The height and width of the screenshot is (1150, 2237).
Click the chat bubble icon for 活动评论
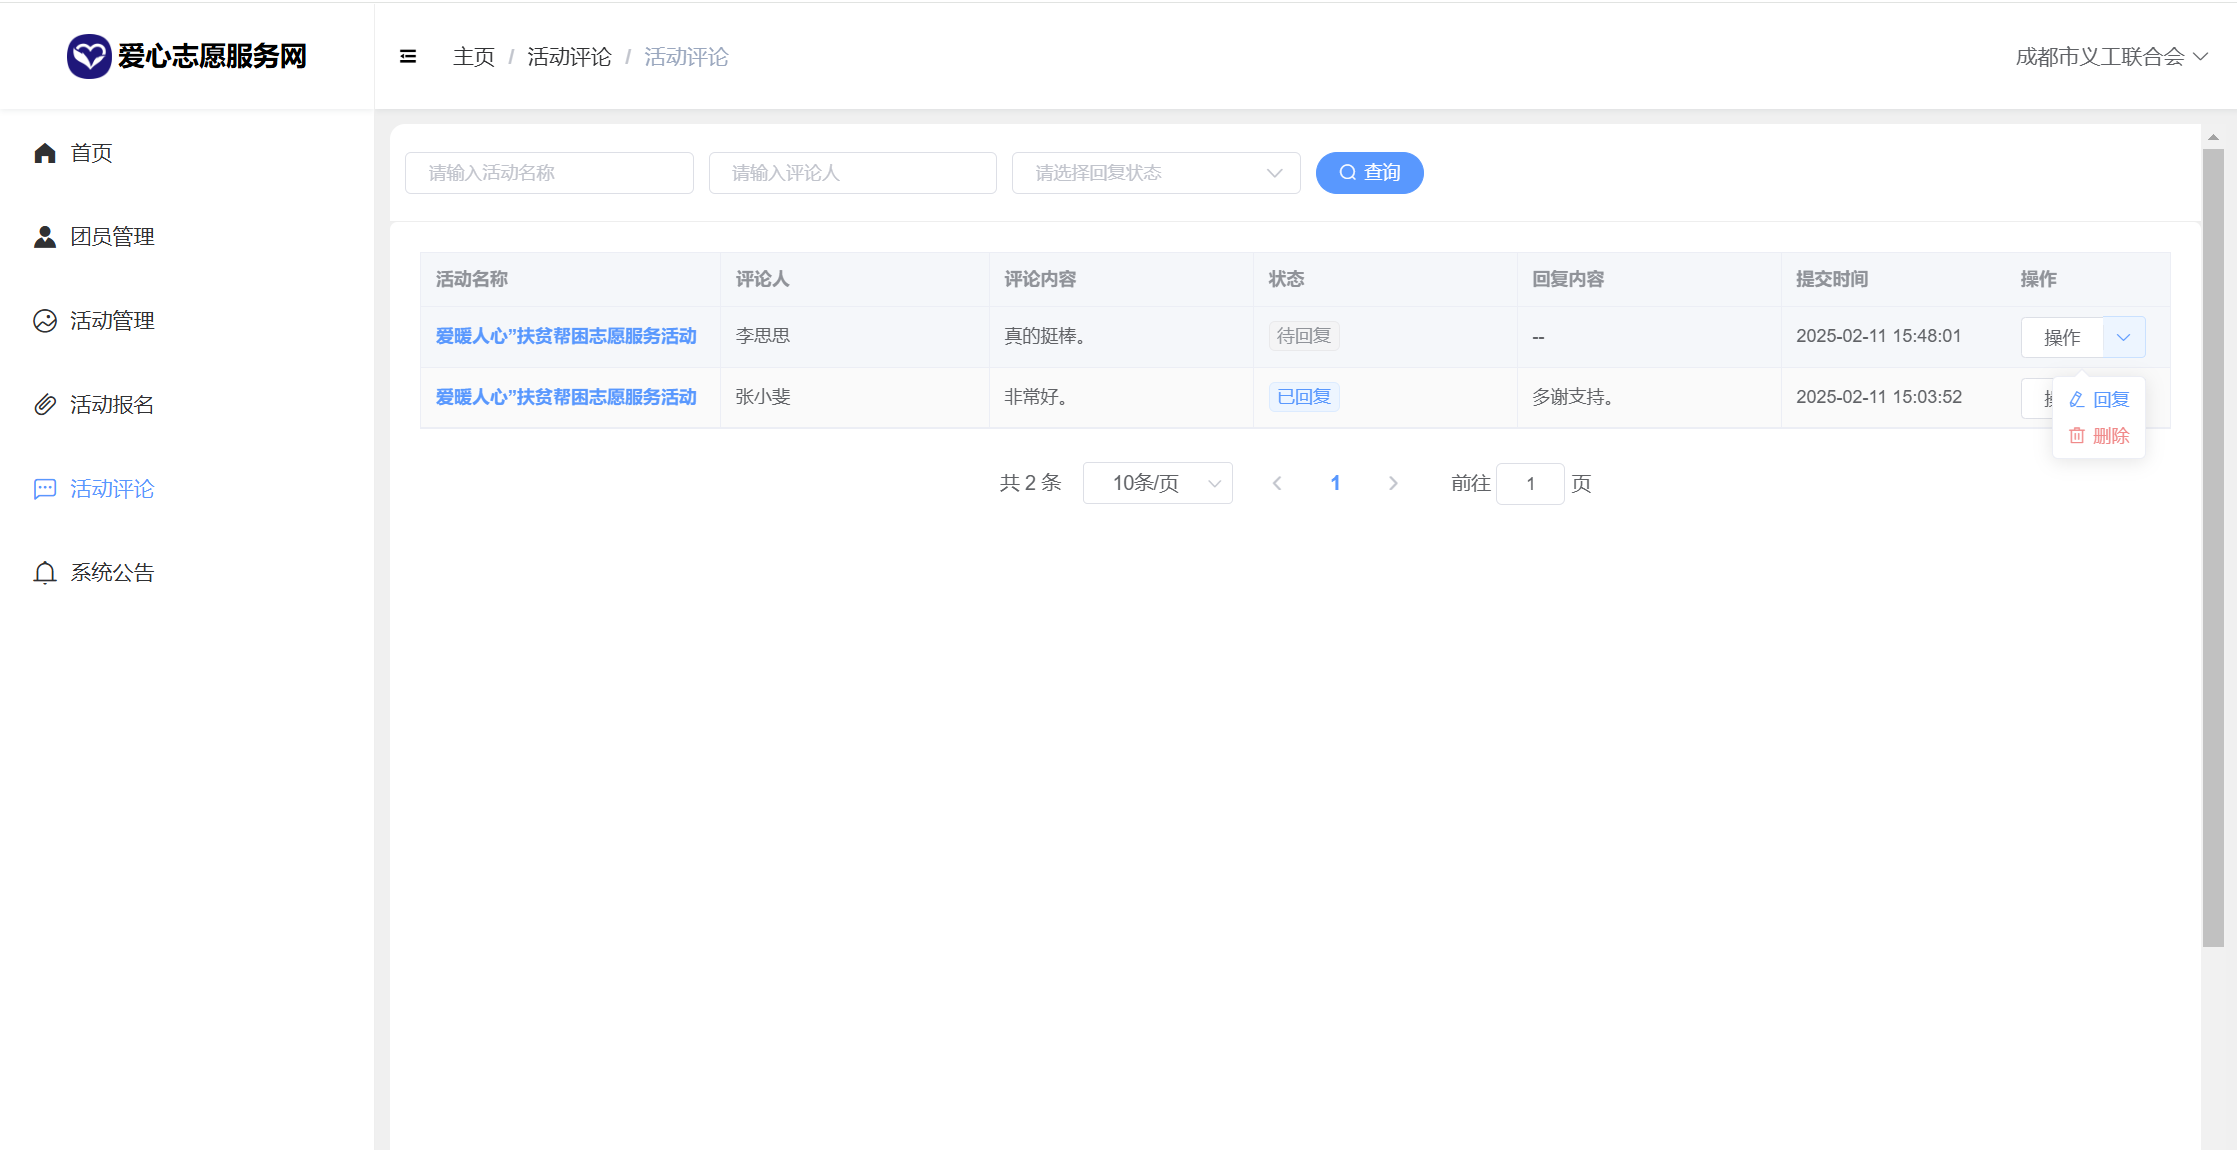click(45, 489)
